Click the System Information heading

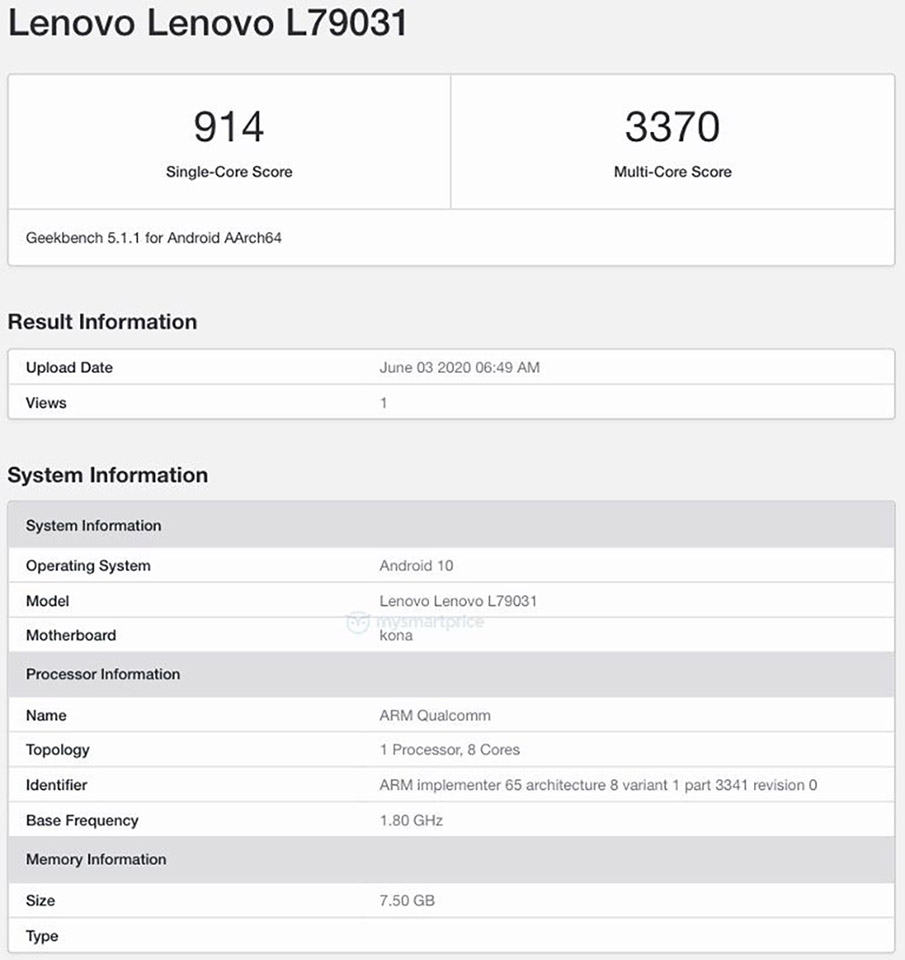pyautogui.click(x=109, y=475)
